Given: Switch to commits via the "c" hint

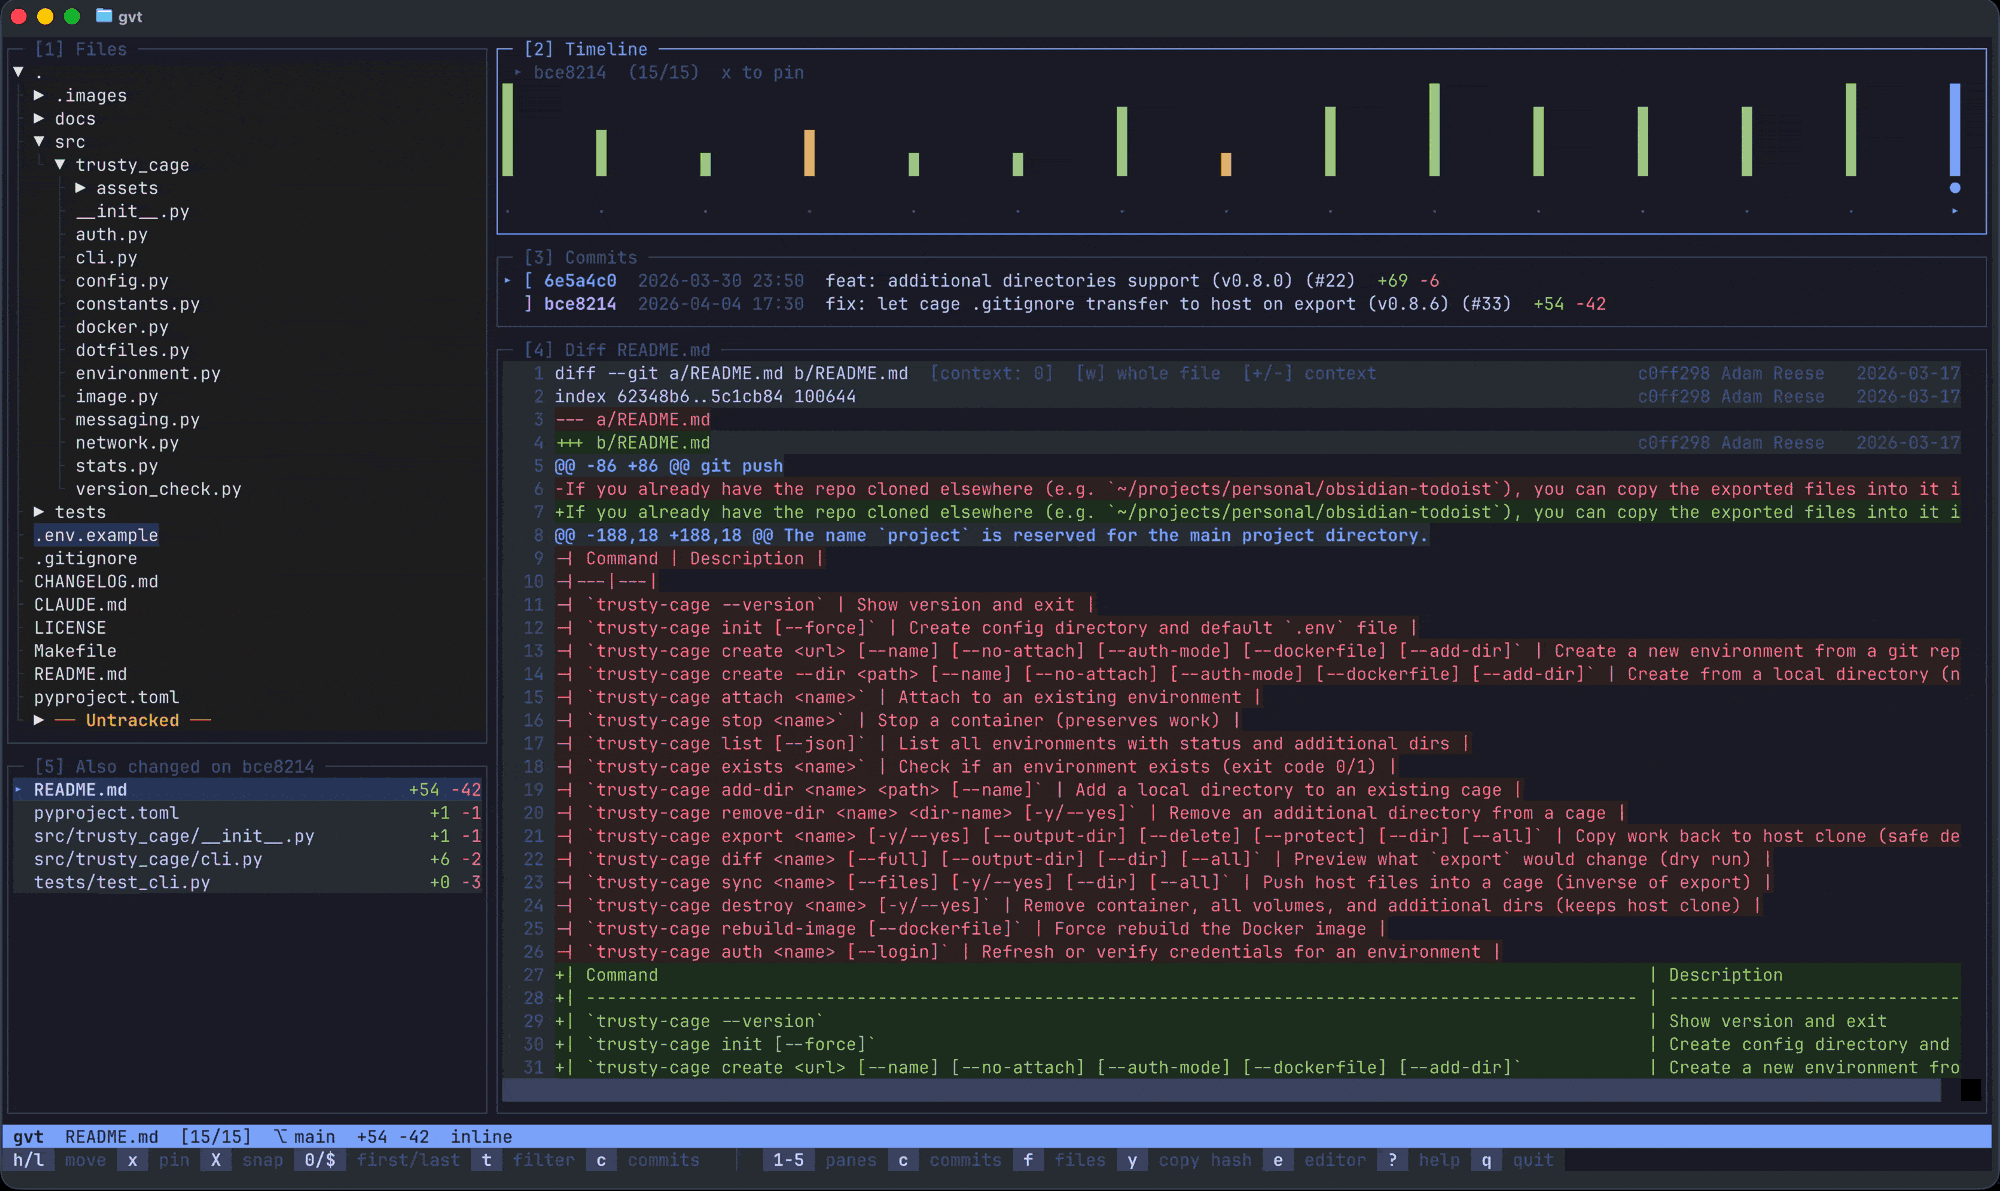Looking at the screenshot, I should (600, 1160).
